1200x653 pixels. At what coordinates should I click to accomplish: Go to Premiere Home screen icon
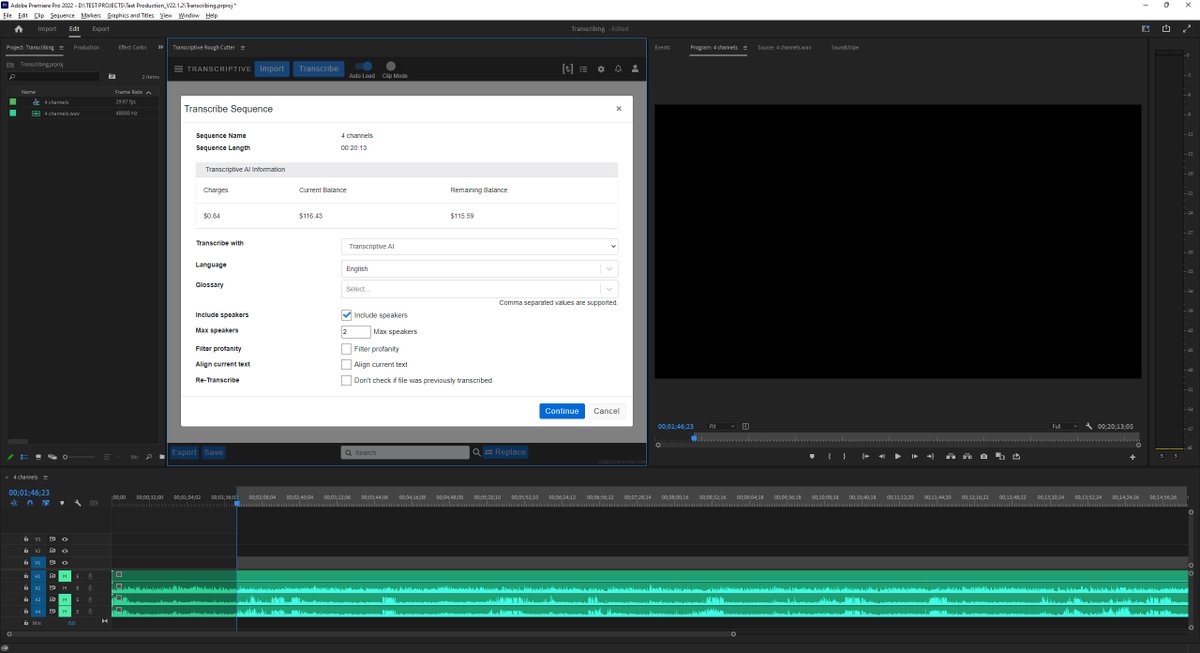18,29
